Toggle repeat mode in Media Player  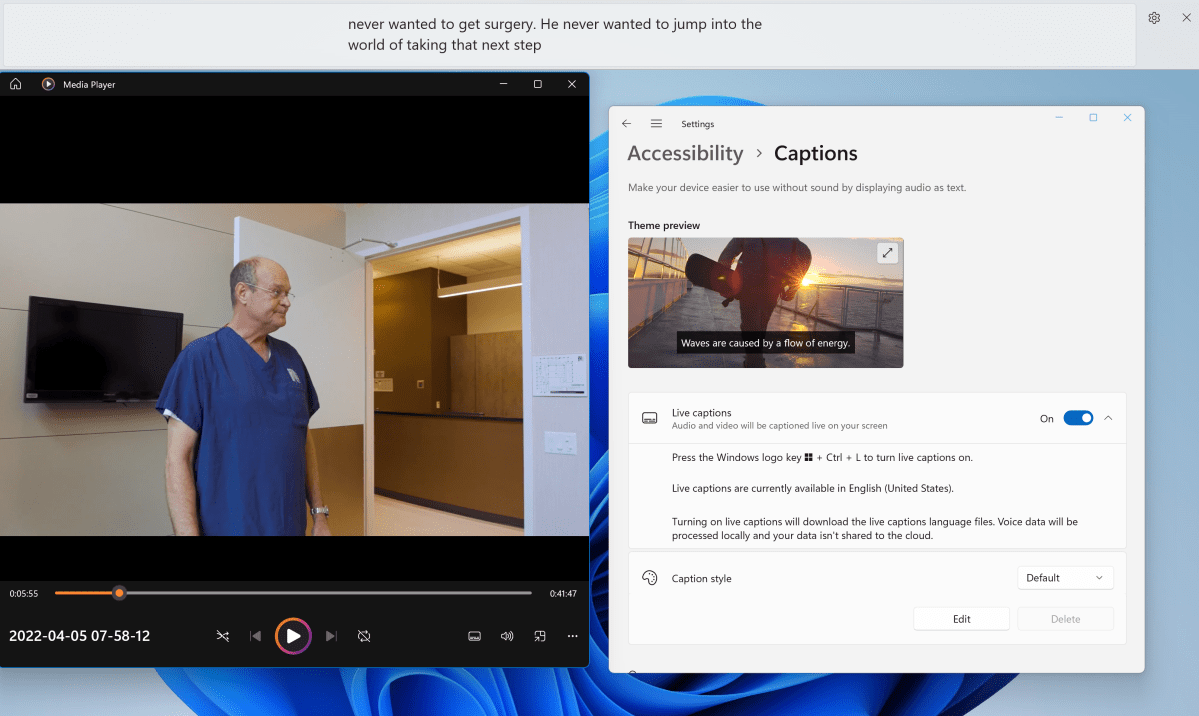click(x=364, y=636)
